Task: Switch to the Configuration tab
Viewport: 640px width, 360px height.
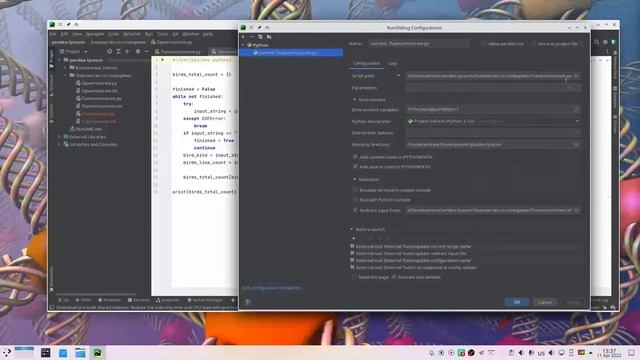Action: [x=366, y=63]
